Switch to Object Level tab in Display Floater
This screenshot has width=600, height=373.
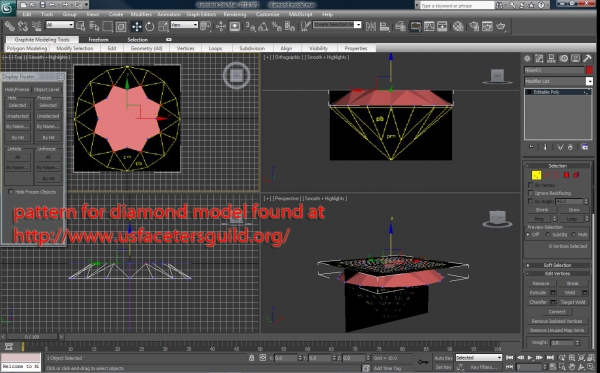46,90
